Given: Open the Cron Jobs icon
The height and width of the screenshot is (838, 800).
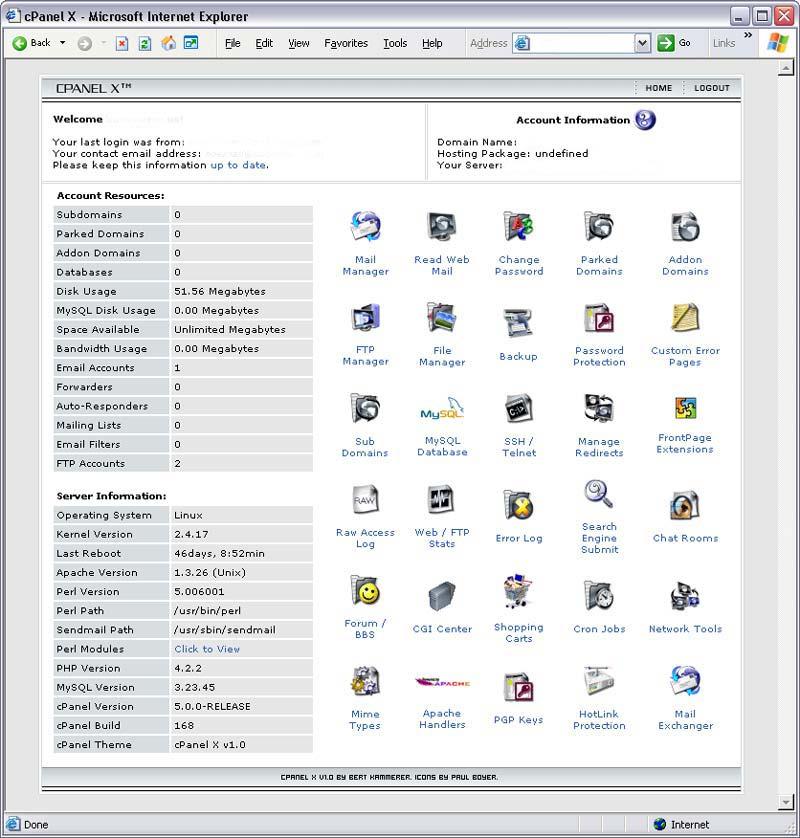Looking at the screenshot, I should pyautogui.click(x=599, y=596).
